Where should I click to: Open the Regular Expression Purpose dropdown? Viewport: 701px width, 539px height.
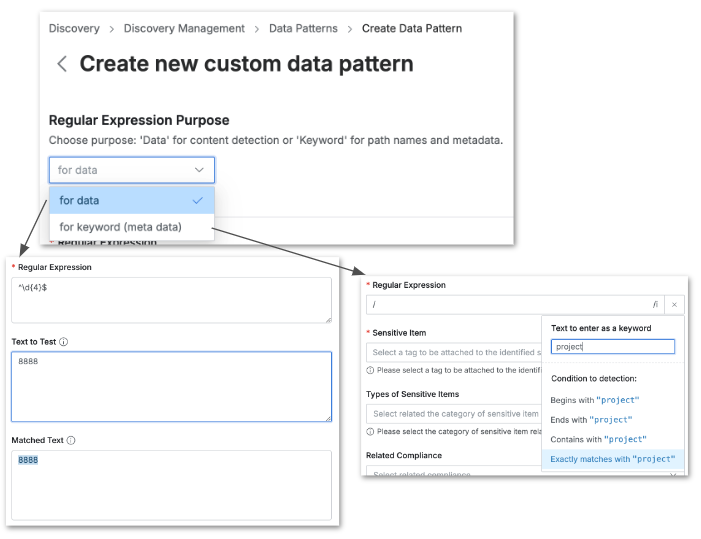131,170
